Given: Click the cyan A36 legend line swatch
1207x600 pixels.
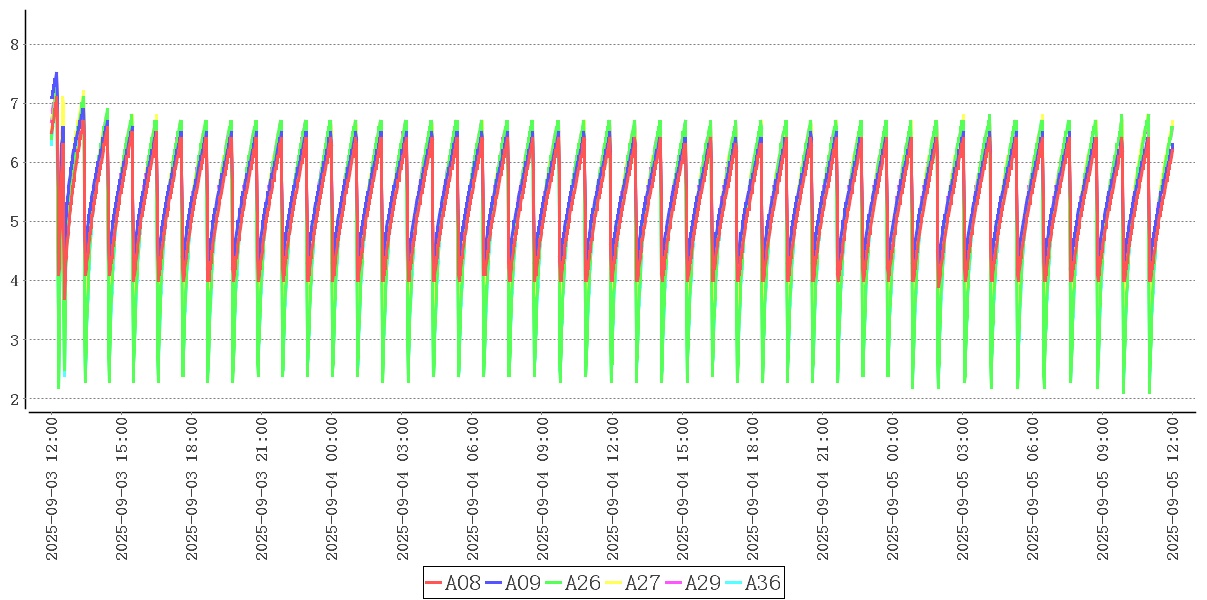Looking at the screenshot, I should pyautogui.click(x=734, y=583).
